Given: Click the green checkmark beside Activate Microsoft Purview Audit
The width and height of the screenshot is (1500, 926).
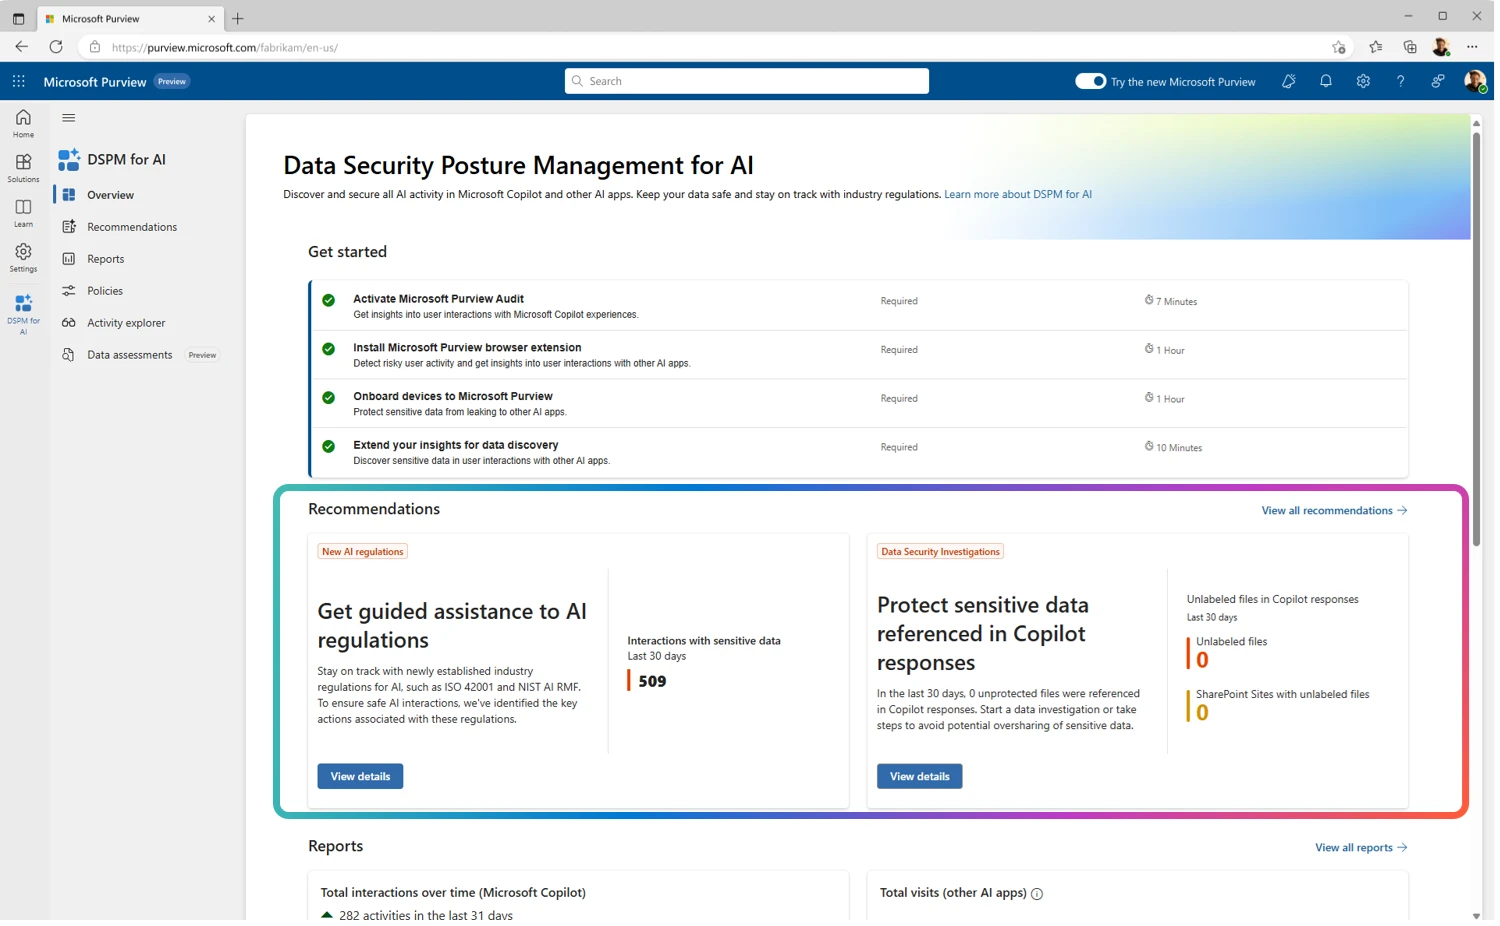Looking at the screenshot, I should click(329, 299).
